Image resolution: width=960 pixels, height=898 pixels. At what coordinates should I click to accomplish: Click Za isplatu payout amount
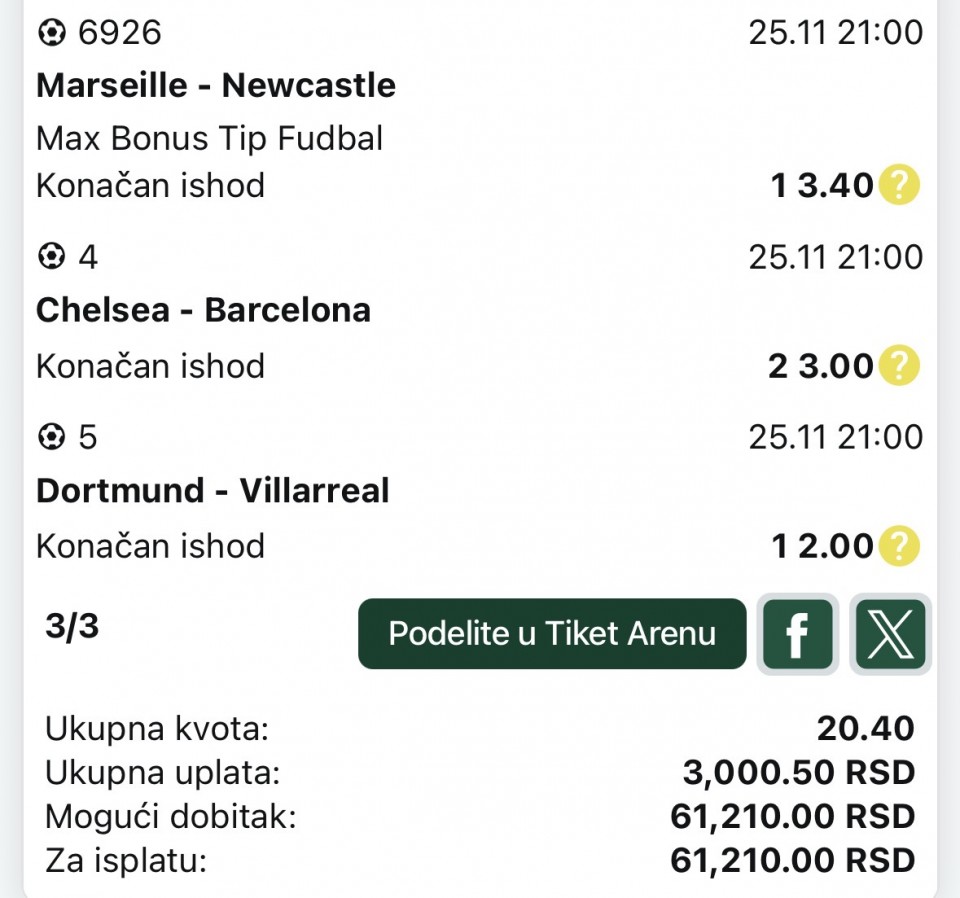(x=792, y=861)
